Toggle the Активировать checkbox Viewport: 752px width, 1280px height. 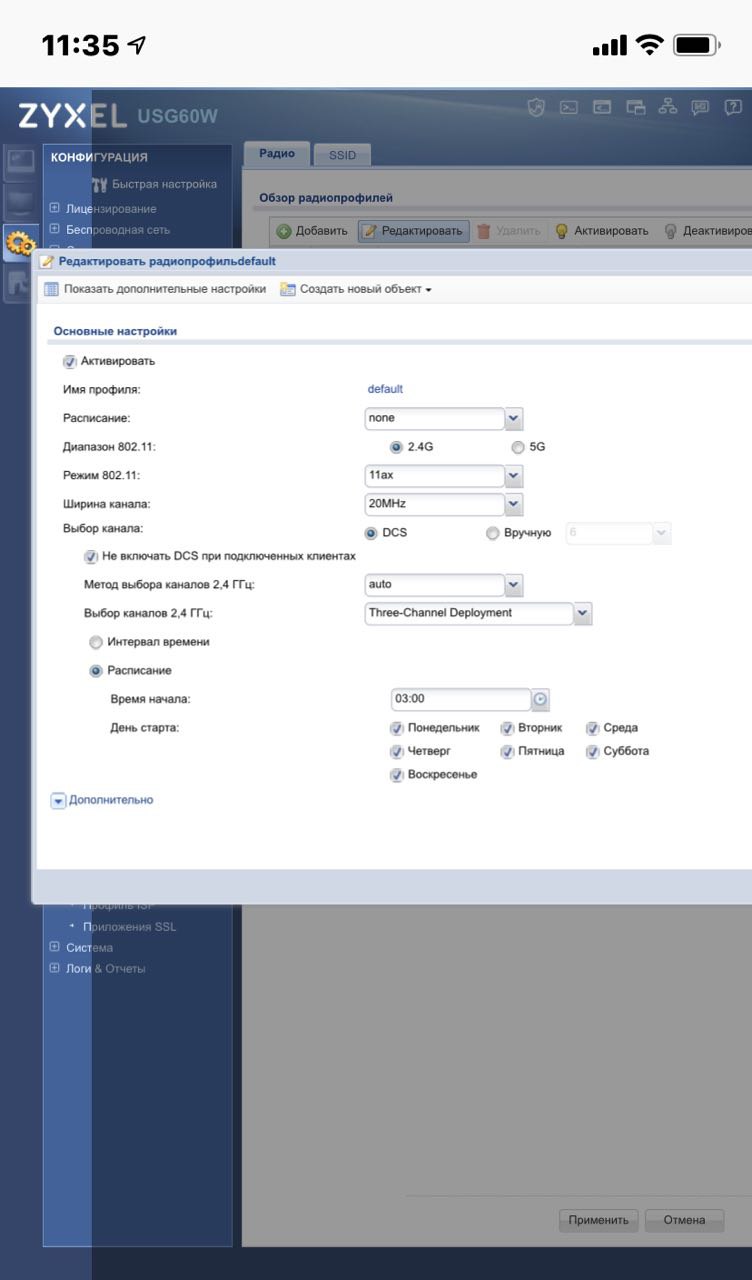pos(70,362)
